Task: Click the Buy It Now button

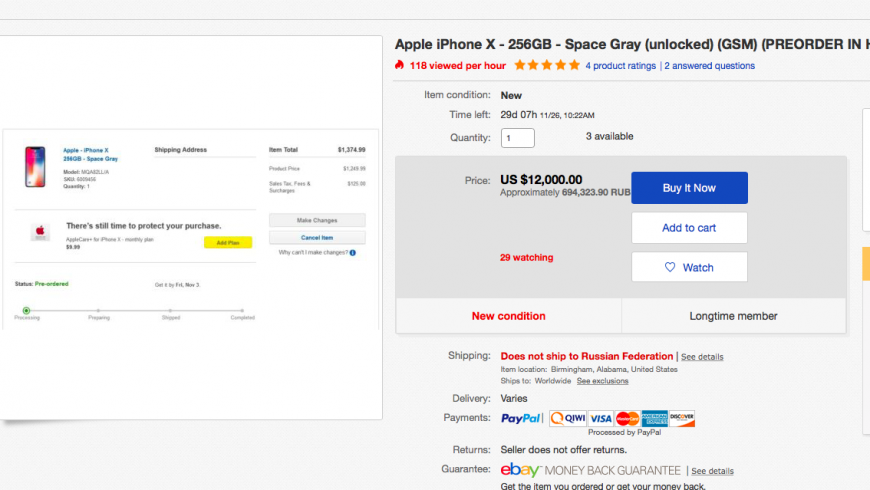Action: point(689,188)
